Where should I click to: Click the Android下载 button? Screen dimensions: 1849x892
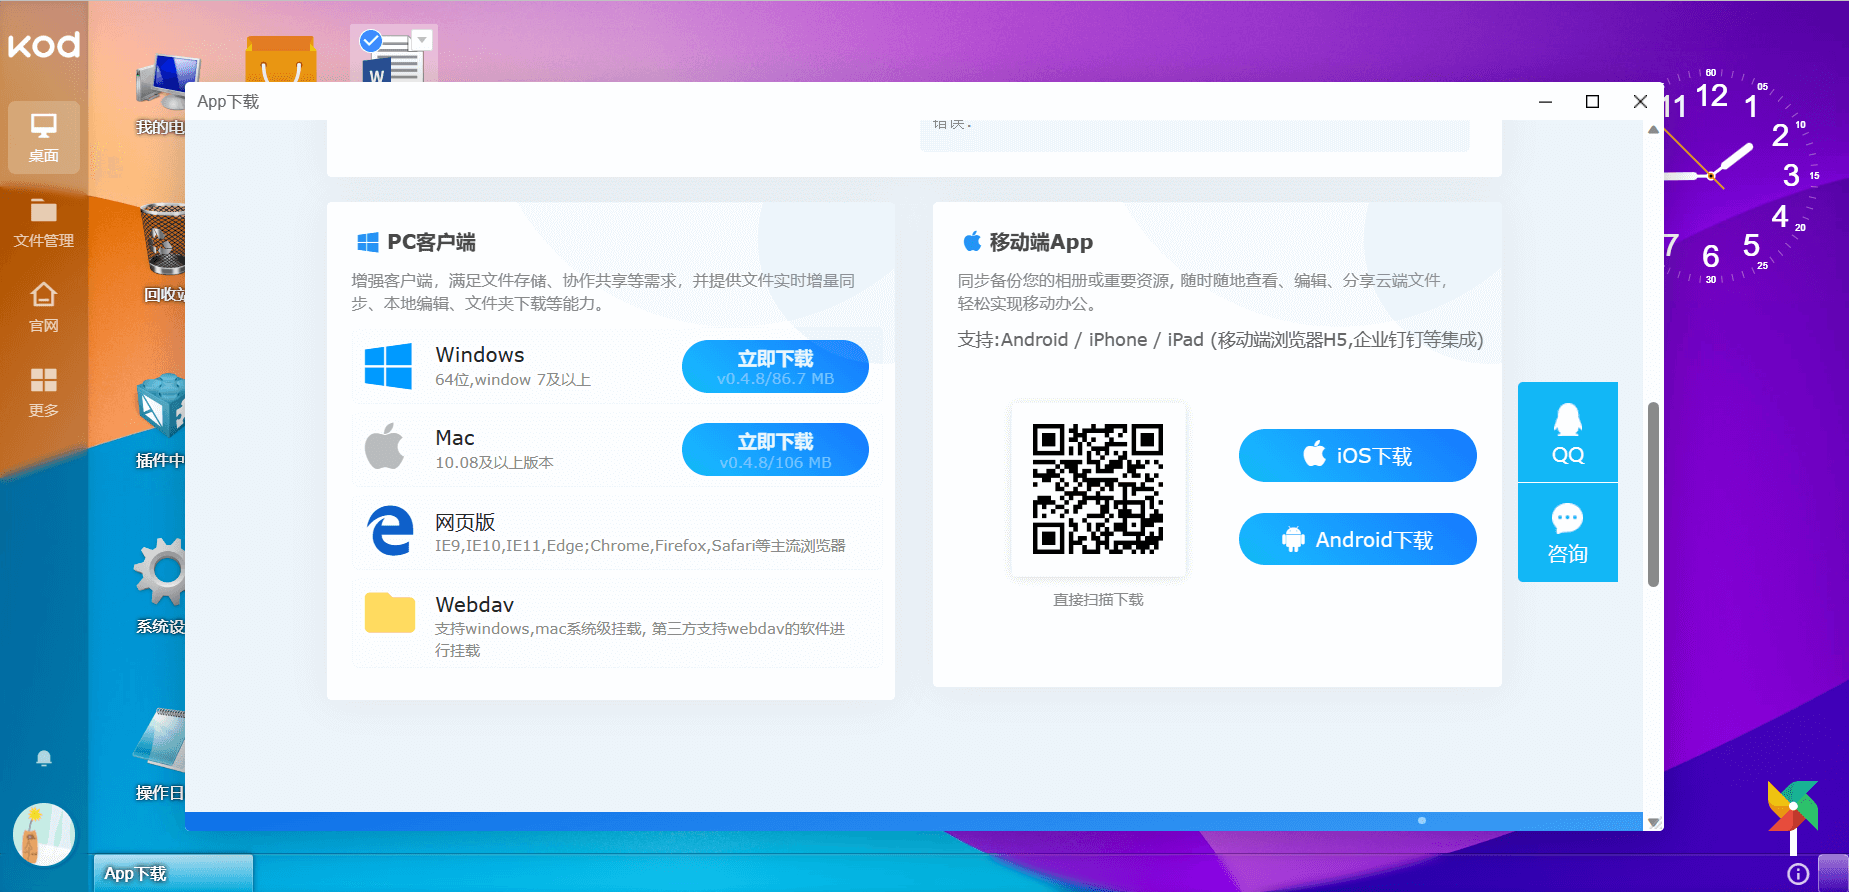pos(1357,540)
